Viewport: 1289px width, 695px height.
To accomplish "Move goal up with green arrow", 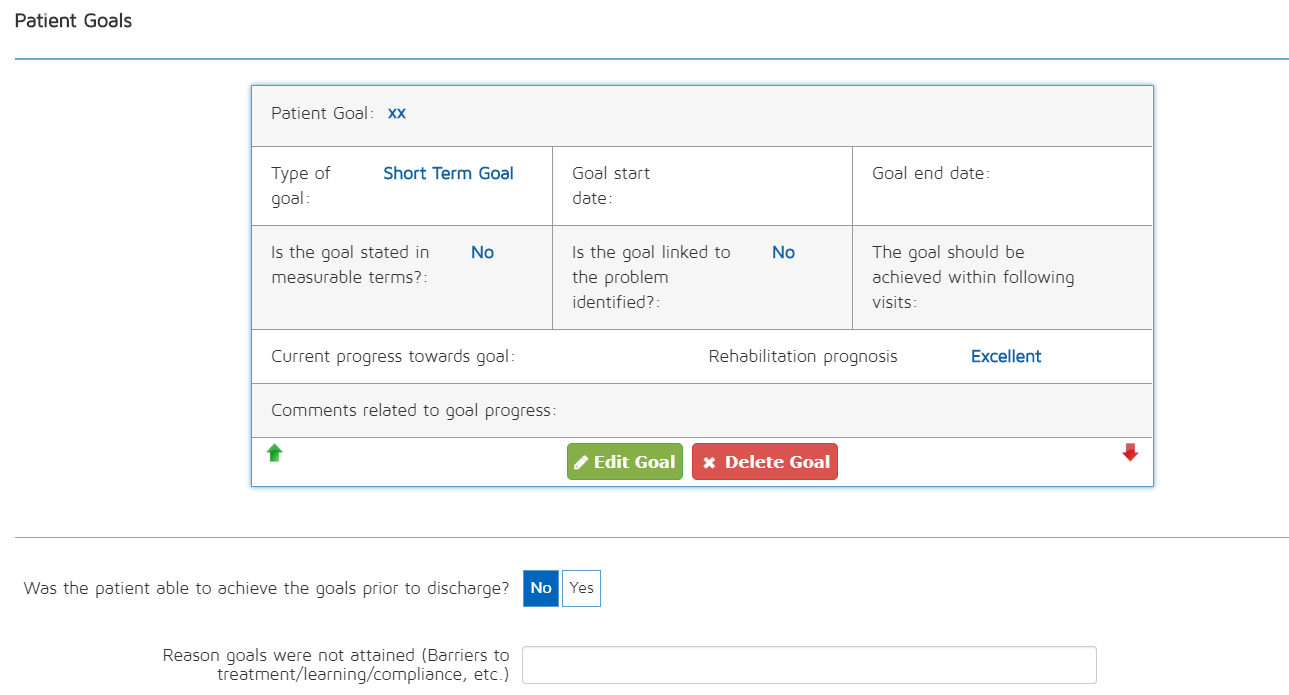I will 275,453.
